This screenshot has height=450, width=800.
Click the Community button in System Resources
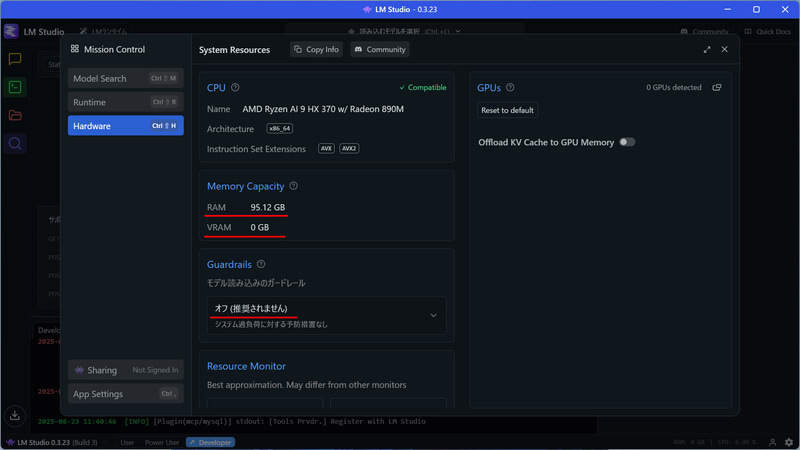click(380, 49)
